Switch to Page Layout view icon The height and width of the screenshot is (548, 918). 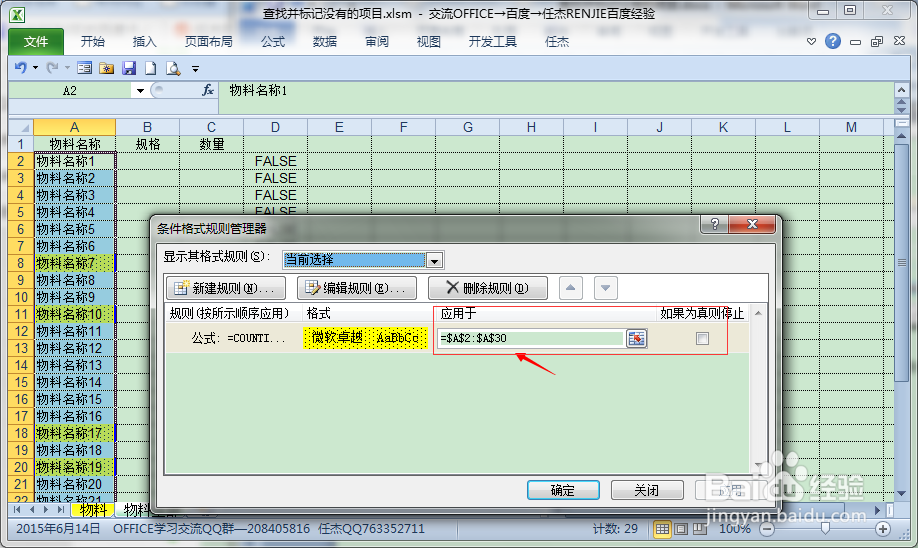[681, 529]
